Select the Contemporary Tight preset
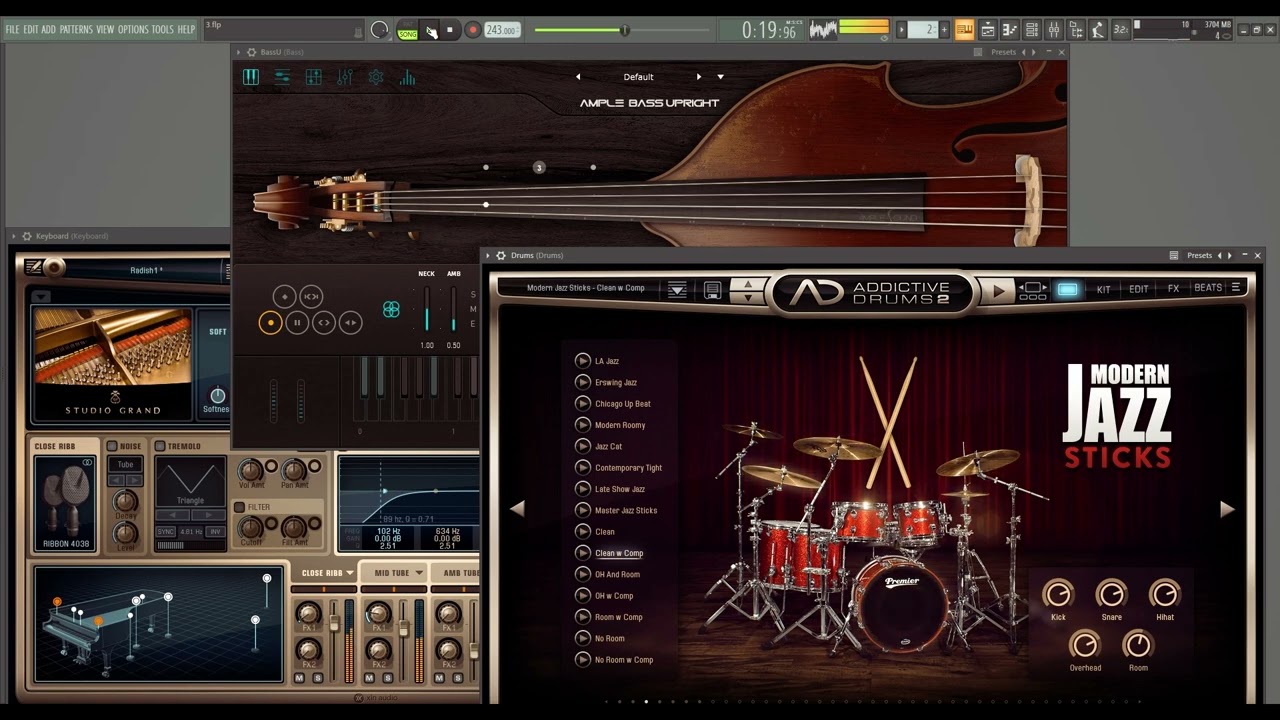The height and width of the screenshot is (720, 1280). [x=628, y=468]
